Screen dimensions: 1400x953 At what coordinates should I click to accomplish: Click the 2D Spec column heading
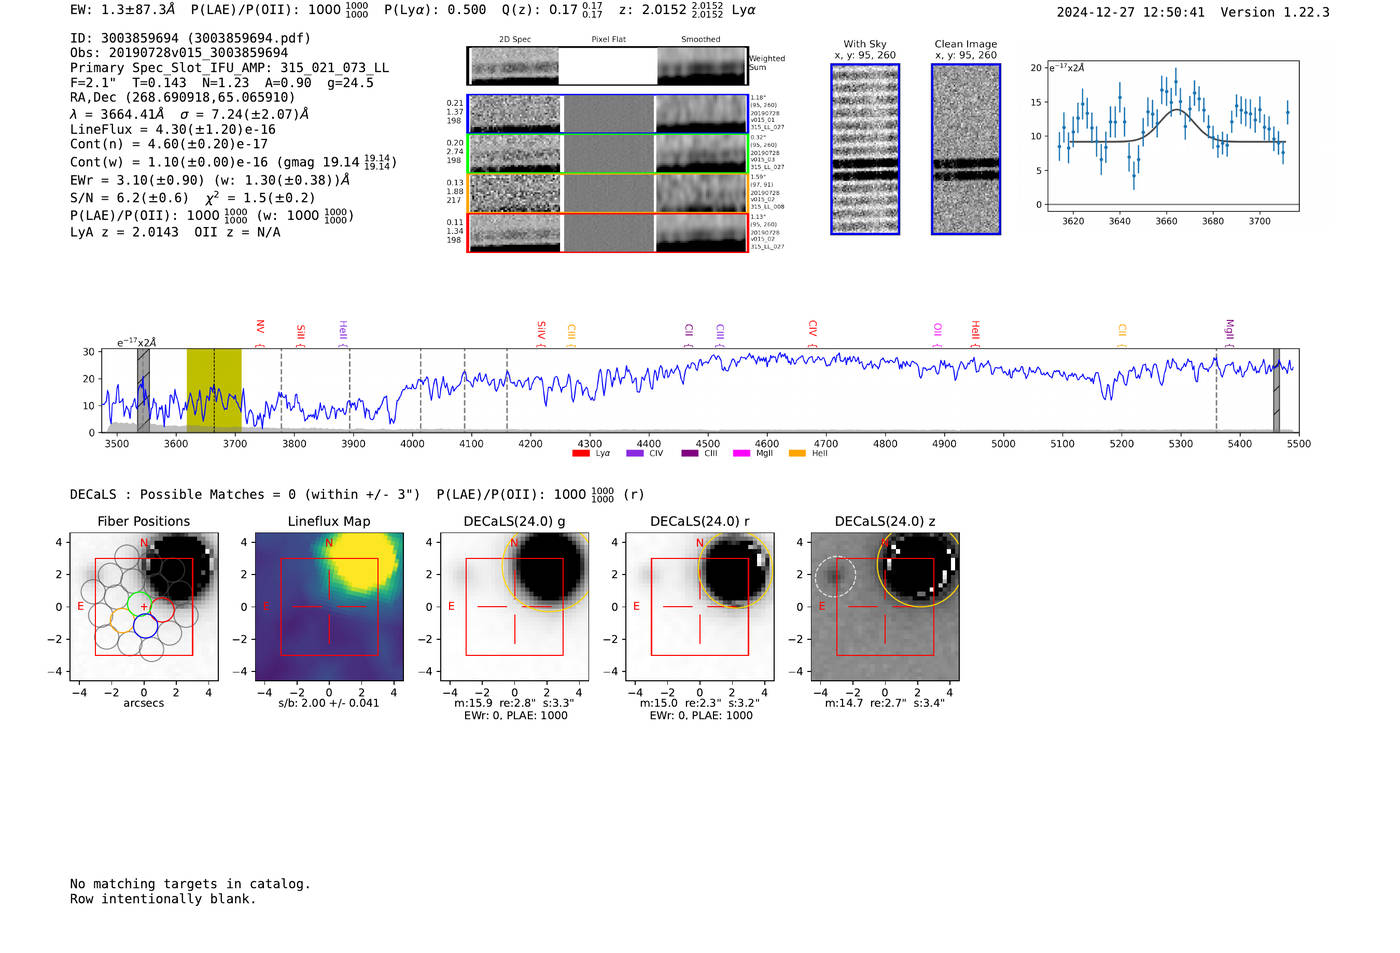(x=515, y=40)
